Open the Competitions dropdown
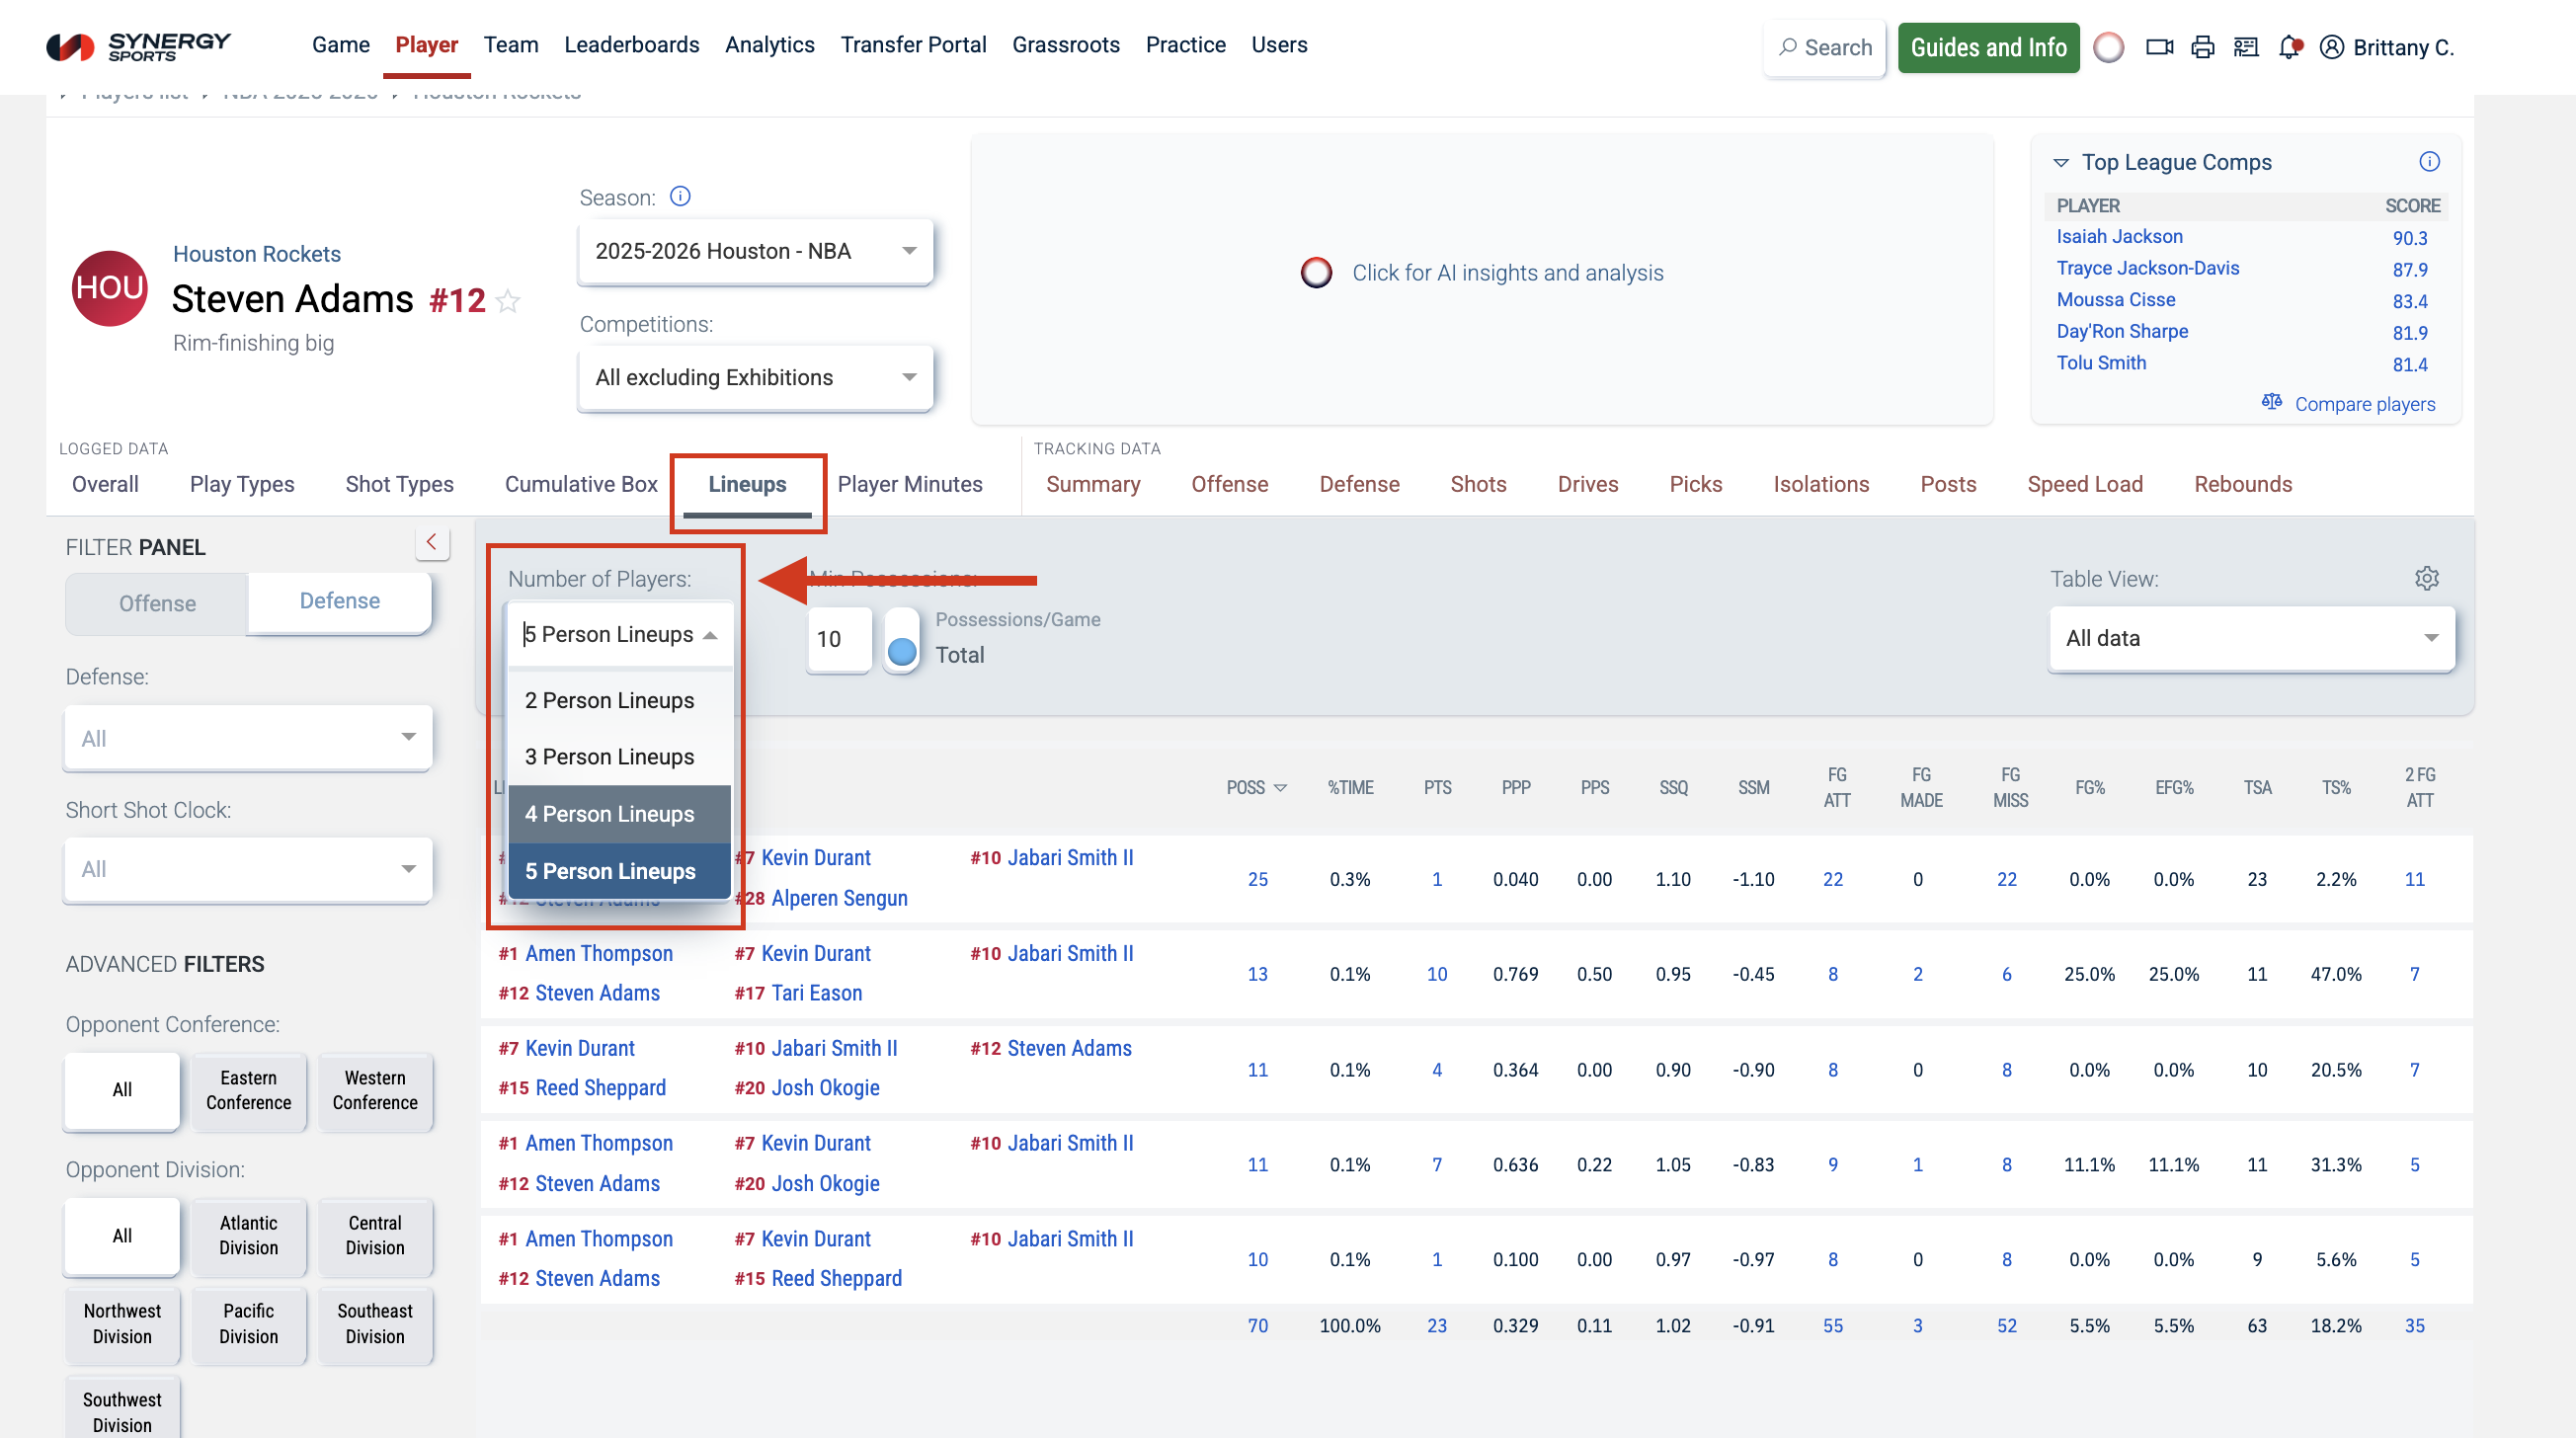 [755, 377]
